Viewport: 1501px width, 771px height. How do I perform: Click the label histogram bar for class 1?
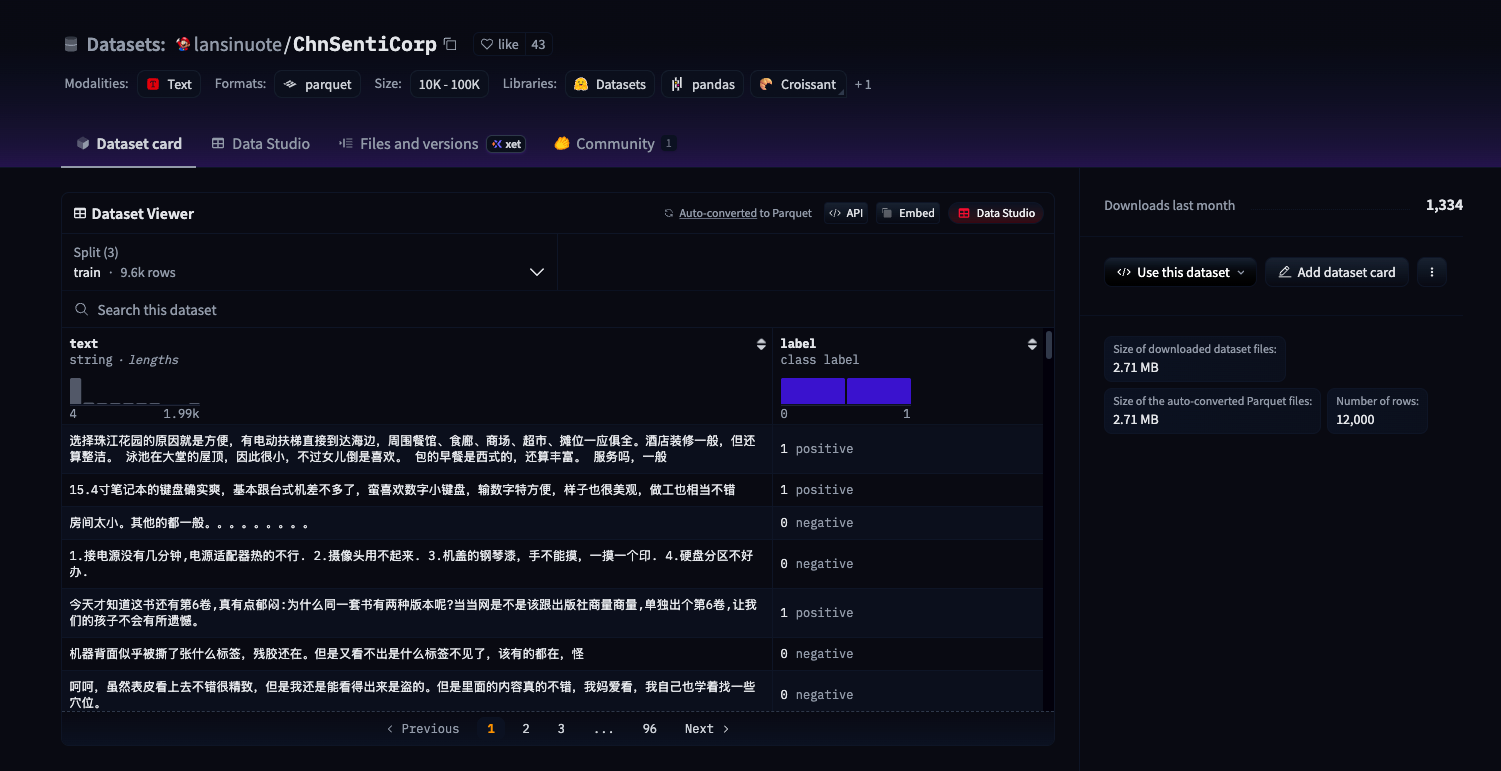tap(879, 391)
